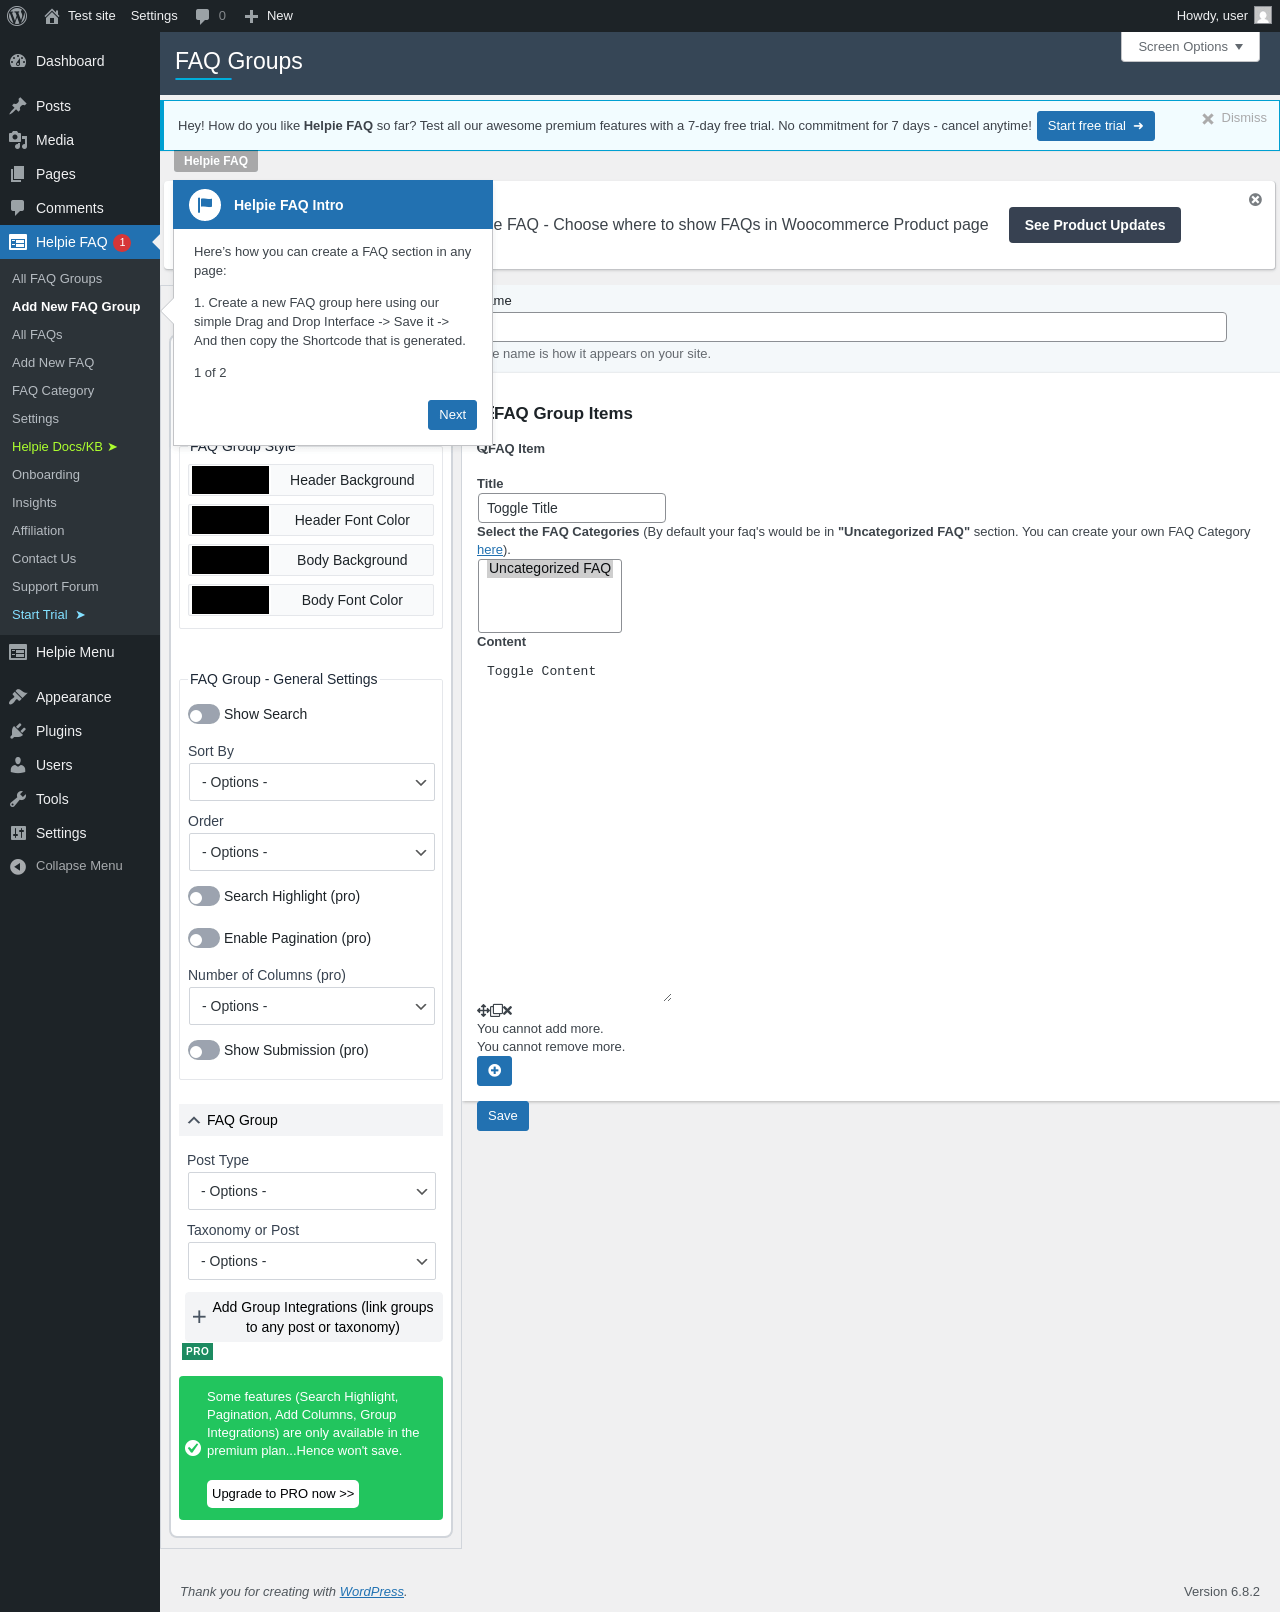This screenshot has width=1280, height=1612.
Task: Click the Posts pin icon
Action: pos(18,106)
